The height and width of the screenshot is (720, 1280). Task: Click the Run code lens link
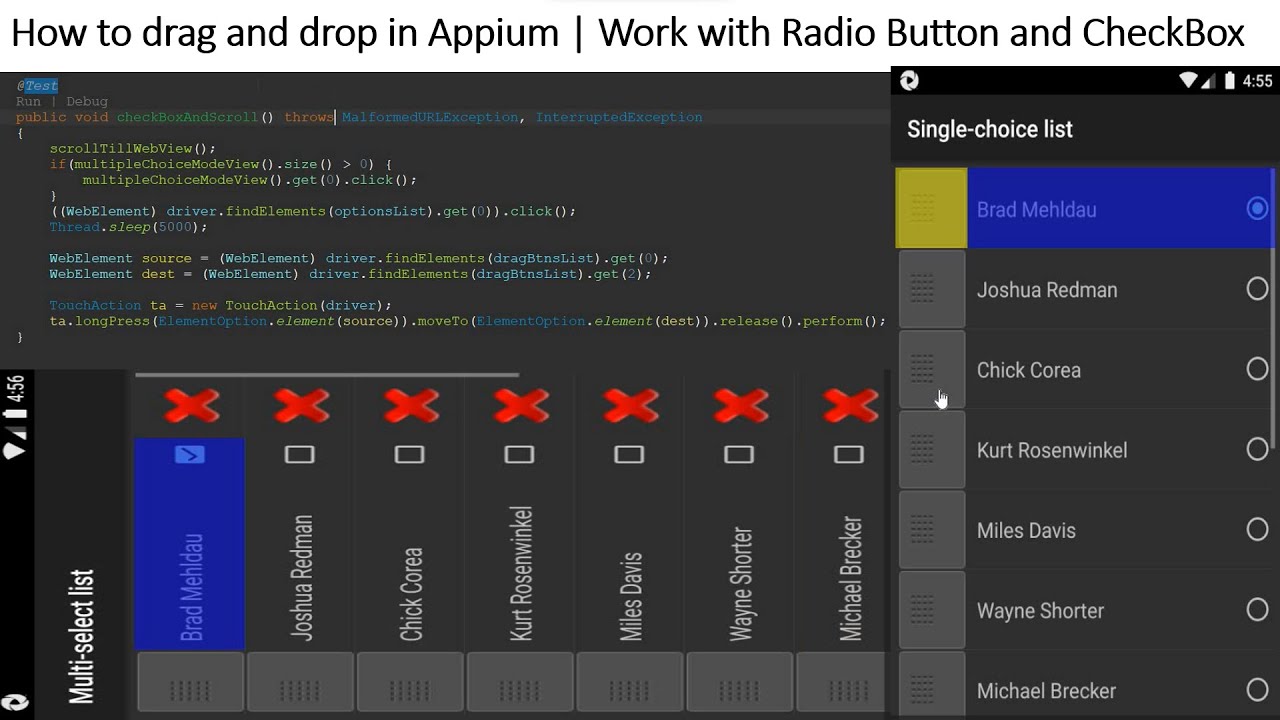[x=28, y=101]
